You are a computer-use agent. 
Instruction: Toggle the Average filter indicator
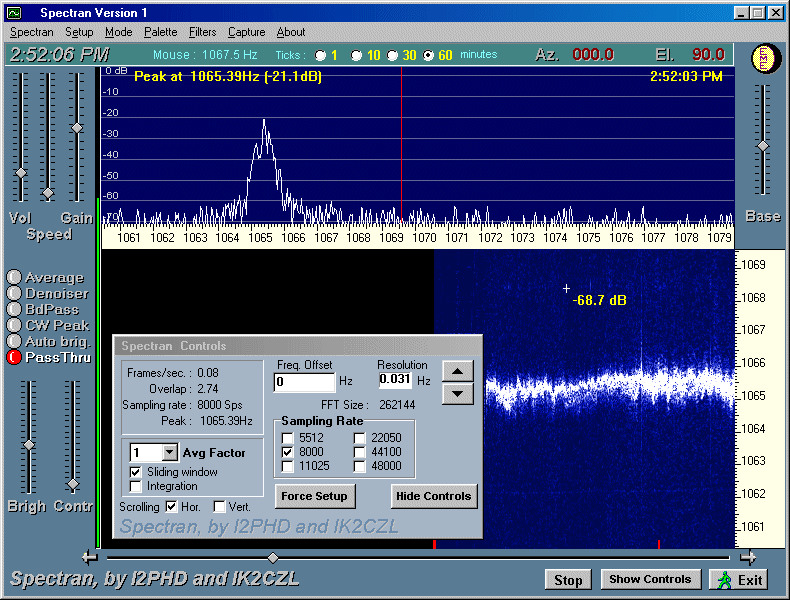[x=14, y=277]
